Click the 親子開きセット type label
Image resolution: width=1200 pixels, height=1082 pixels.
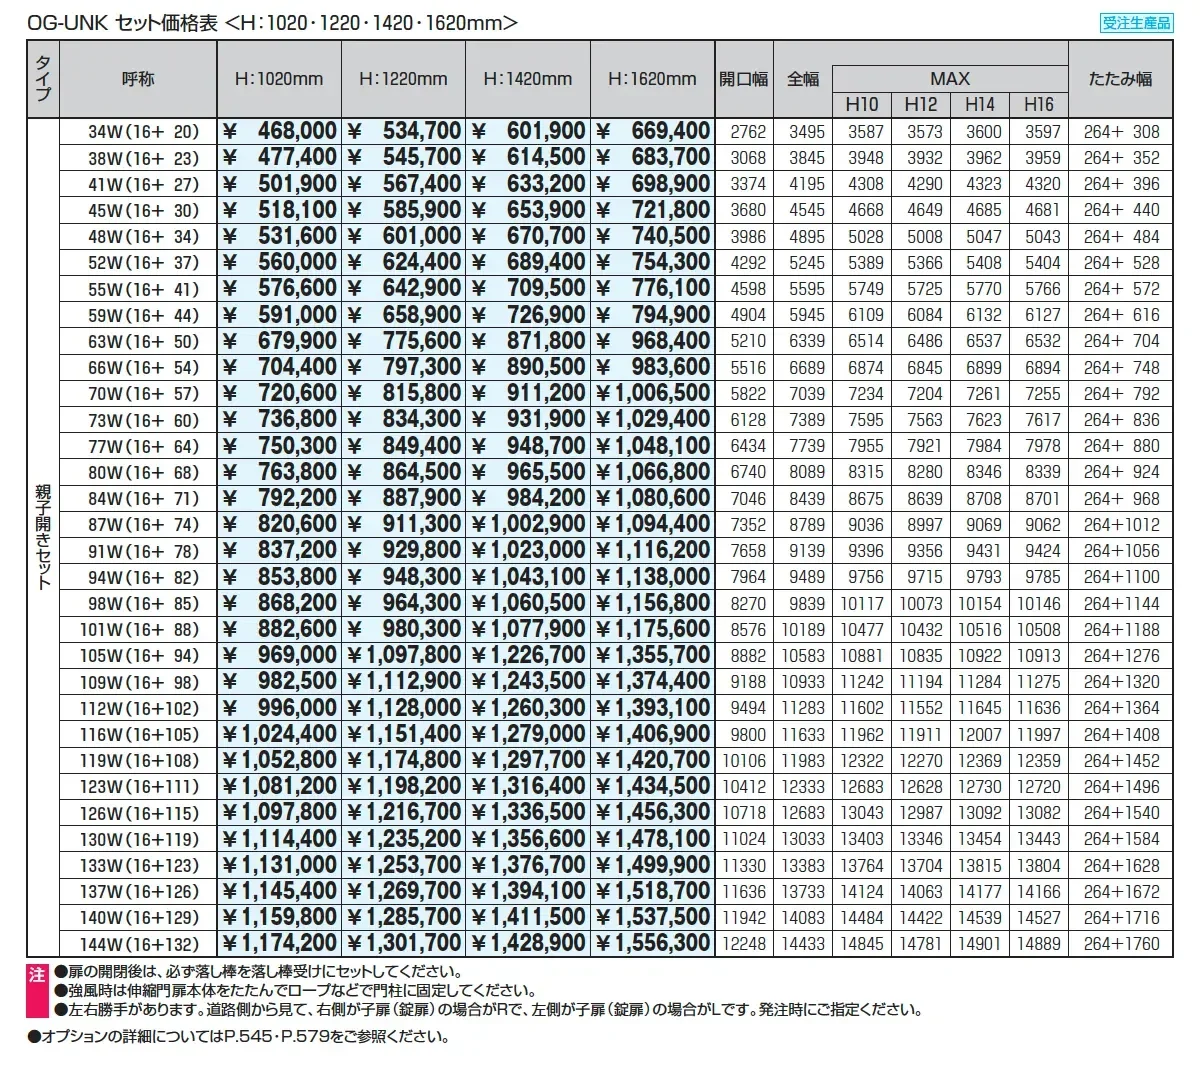pos(43,537)
